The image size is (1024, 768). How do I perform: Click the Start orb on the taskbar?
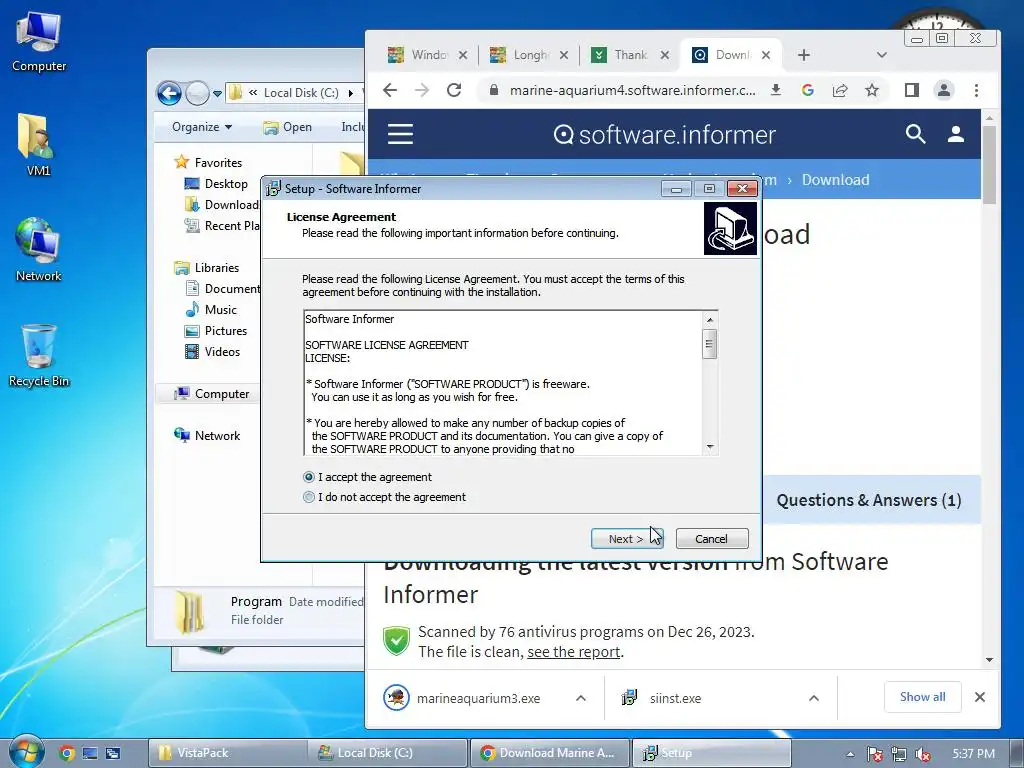pyautogui.click(x=25, y=752)
